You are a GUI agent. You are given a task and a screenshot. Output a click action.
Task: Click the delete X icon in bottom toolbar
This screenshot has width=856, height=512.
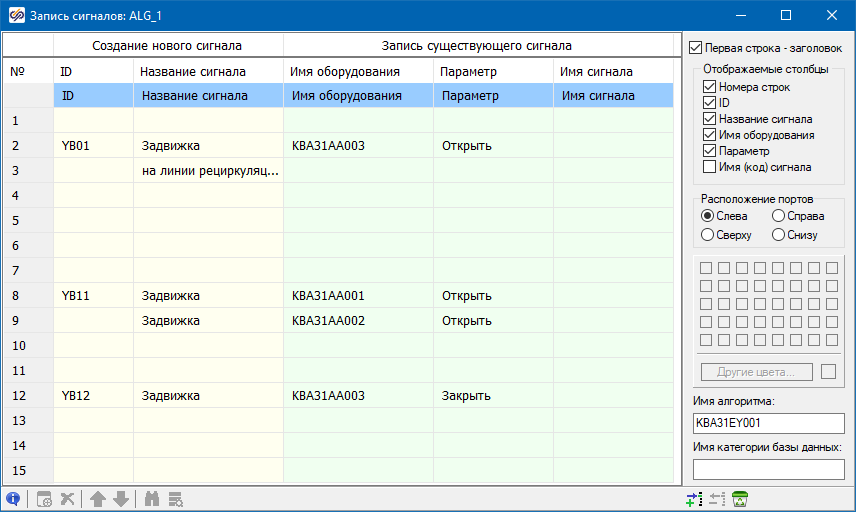click(68, 498)
